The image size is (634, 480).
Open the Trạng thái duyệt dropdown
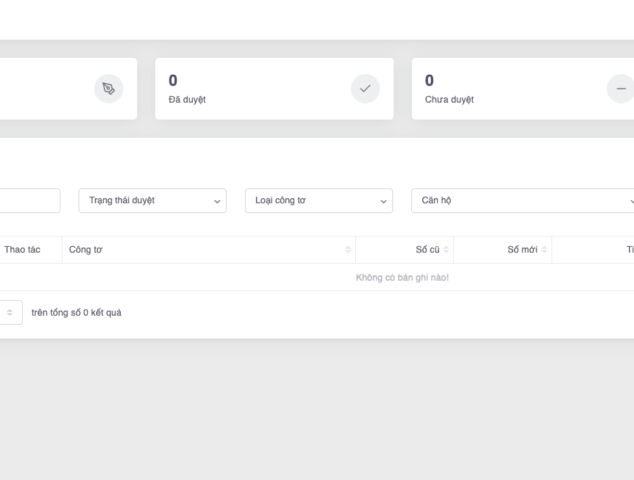[152, 201]
